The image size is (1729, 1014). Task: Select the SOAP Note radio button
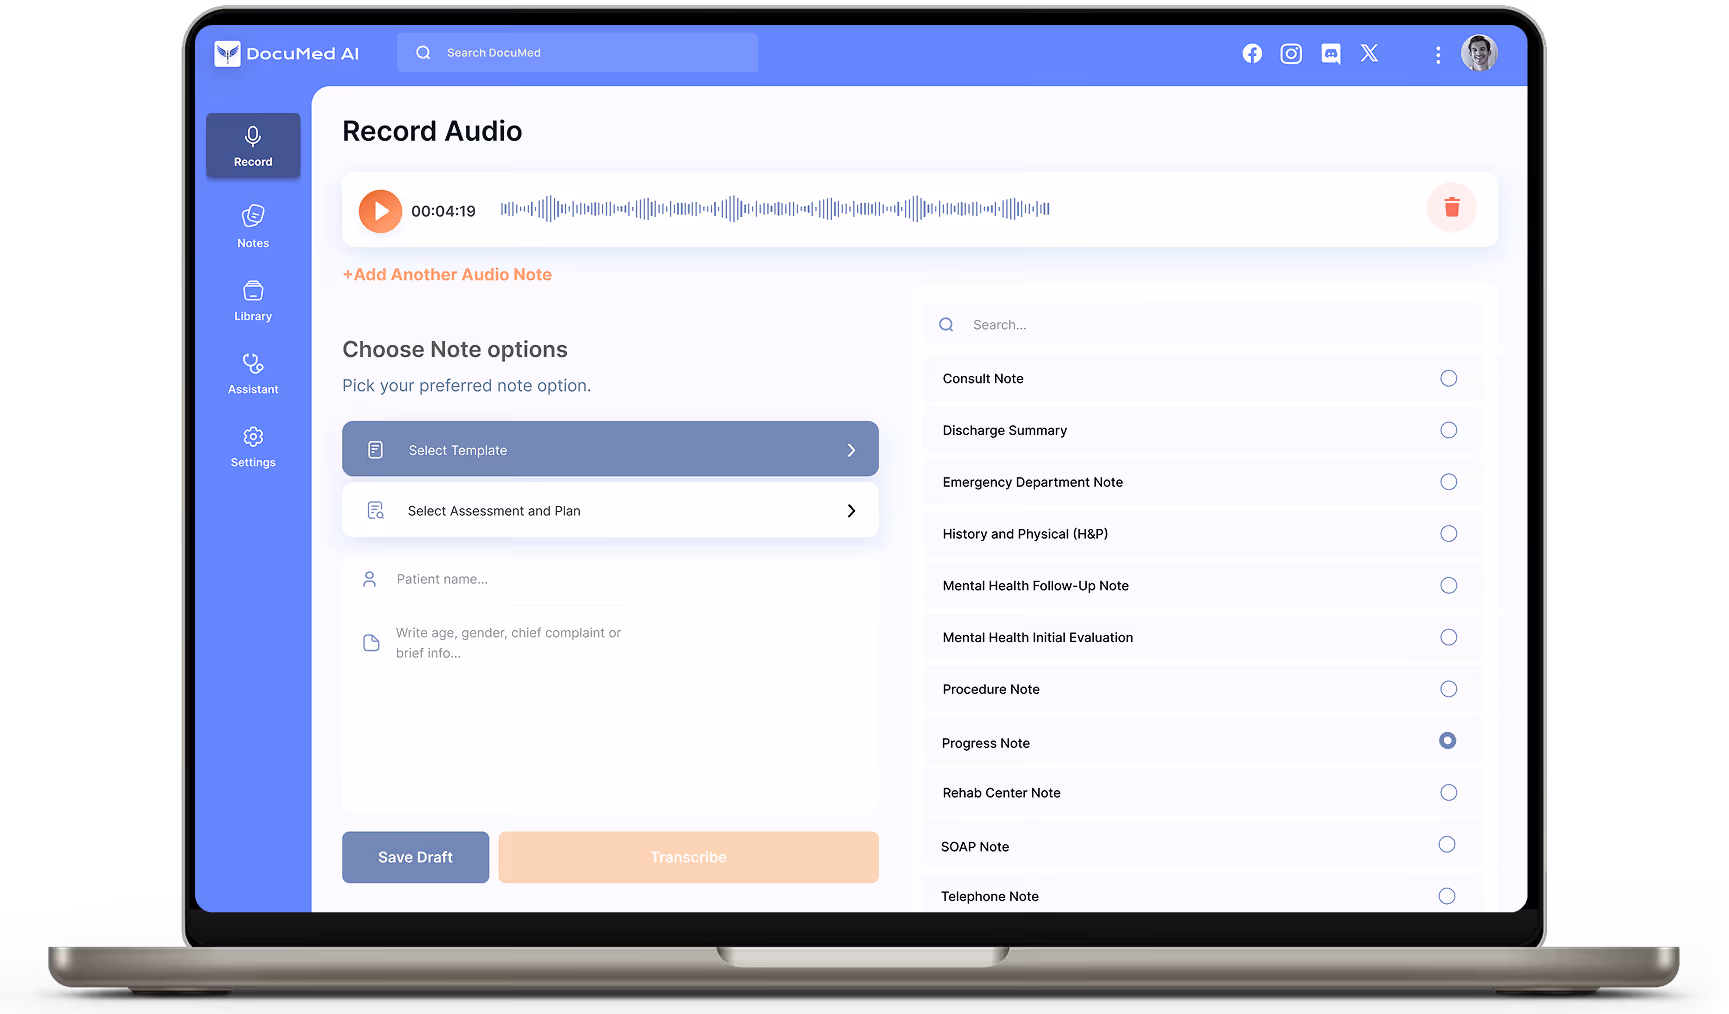point(1447,845)
